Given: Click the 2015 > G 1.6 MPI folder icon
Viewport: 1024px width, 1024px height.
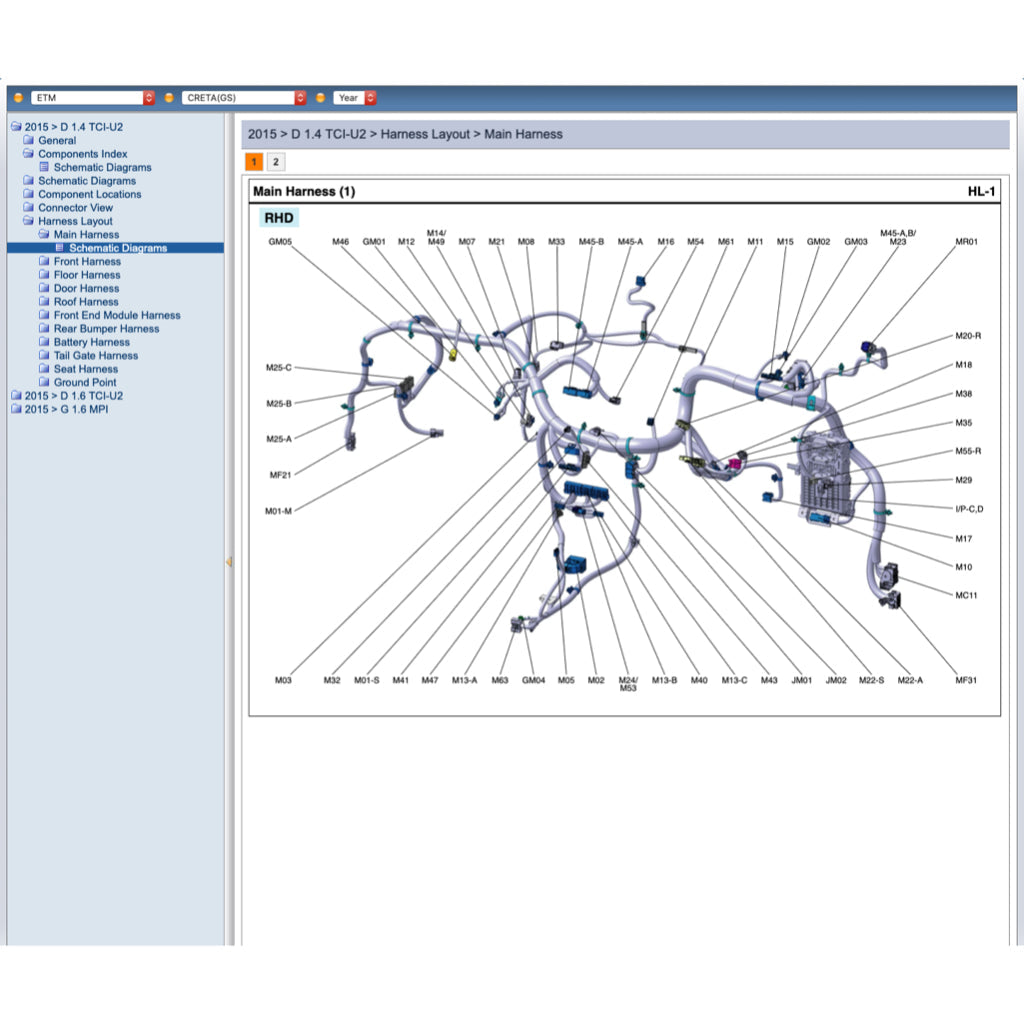Looking at the screenshot, I should click(x=15, y=409).
